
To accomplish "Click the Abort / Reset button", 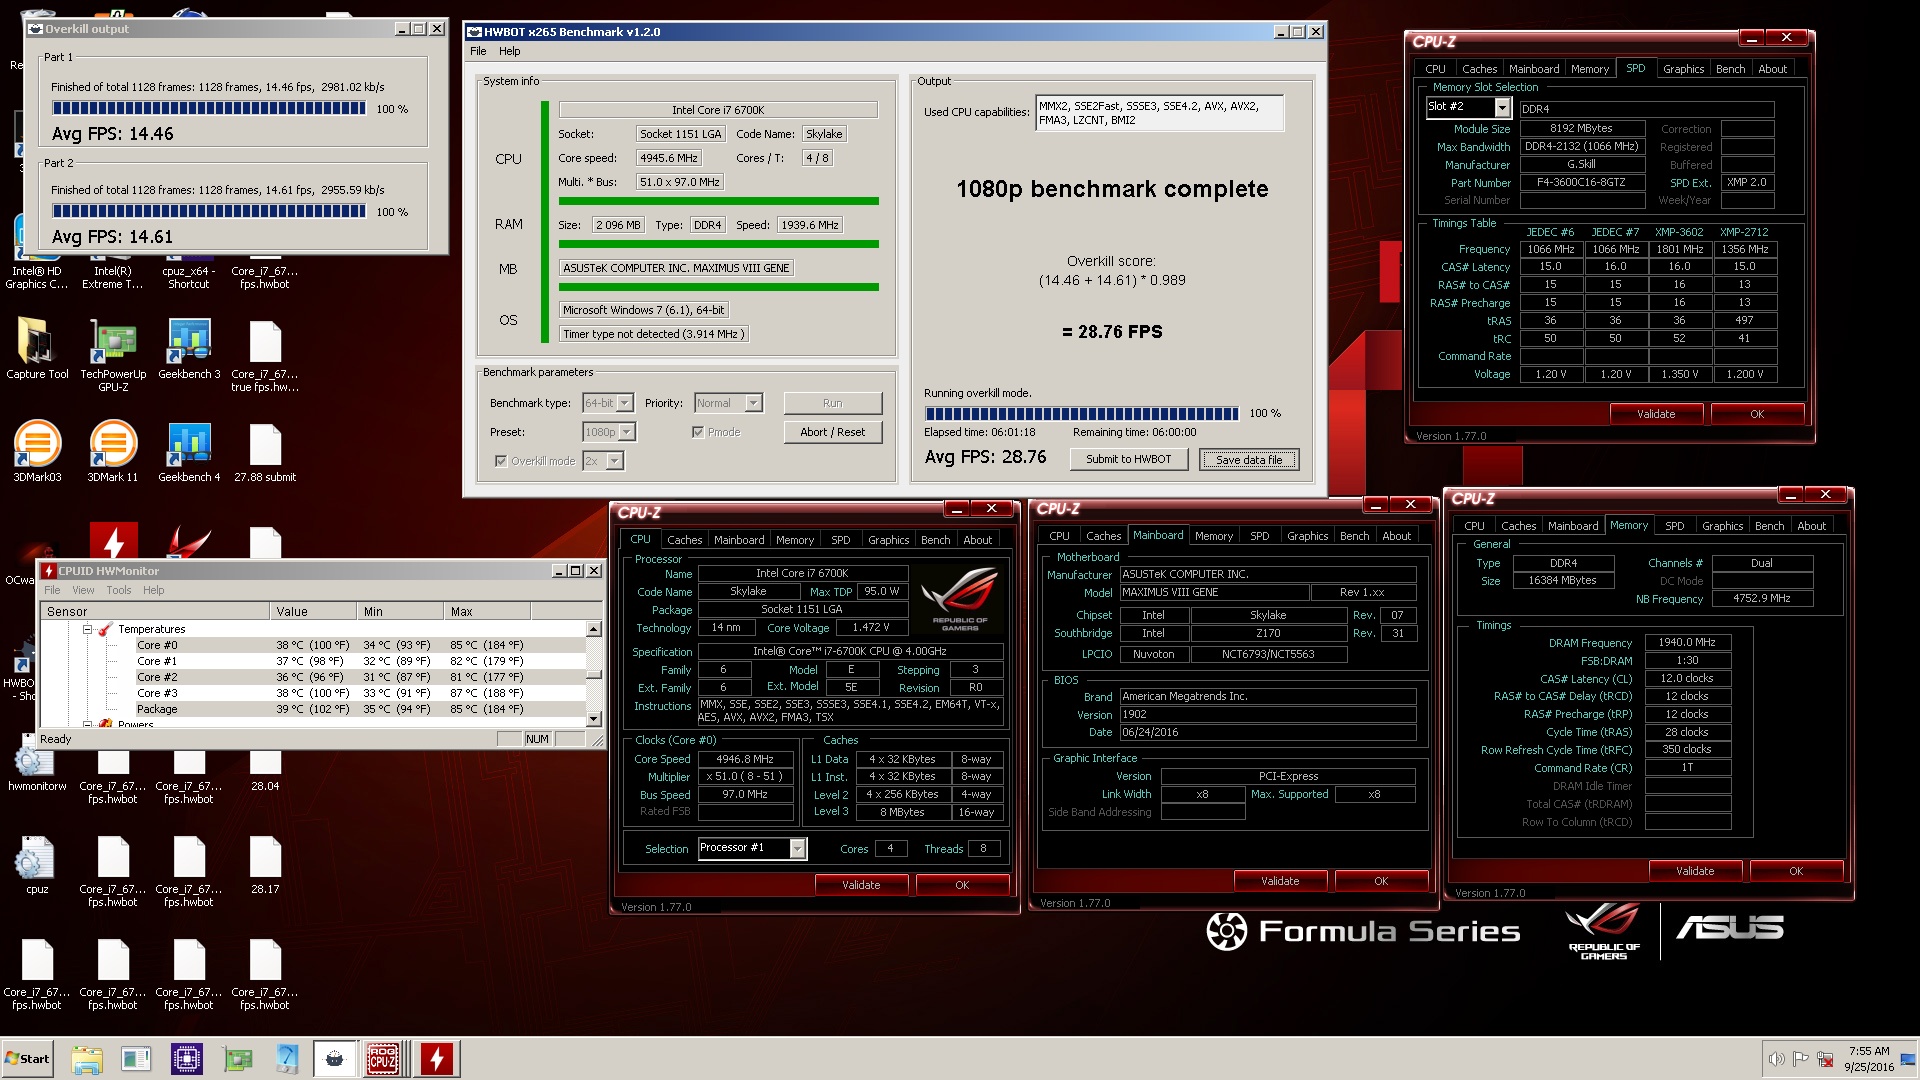I will [832, 432].
